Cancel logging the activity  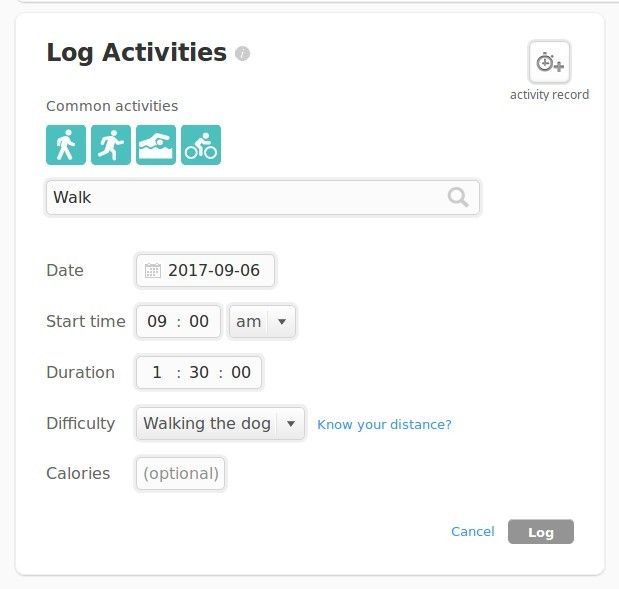(472, 532)
